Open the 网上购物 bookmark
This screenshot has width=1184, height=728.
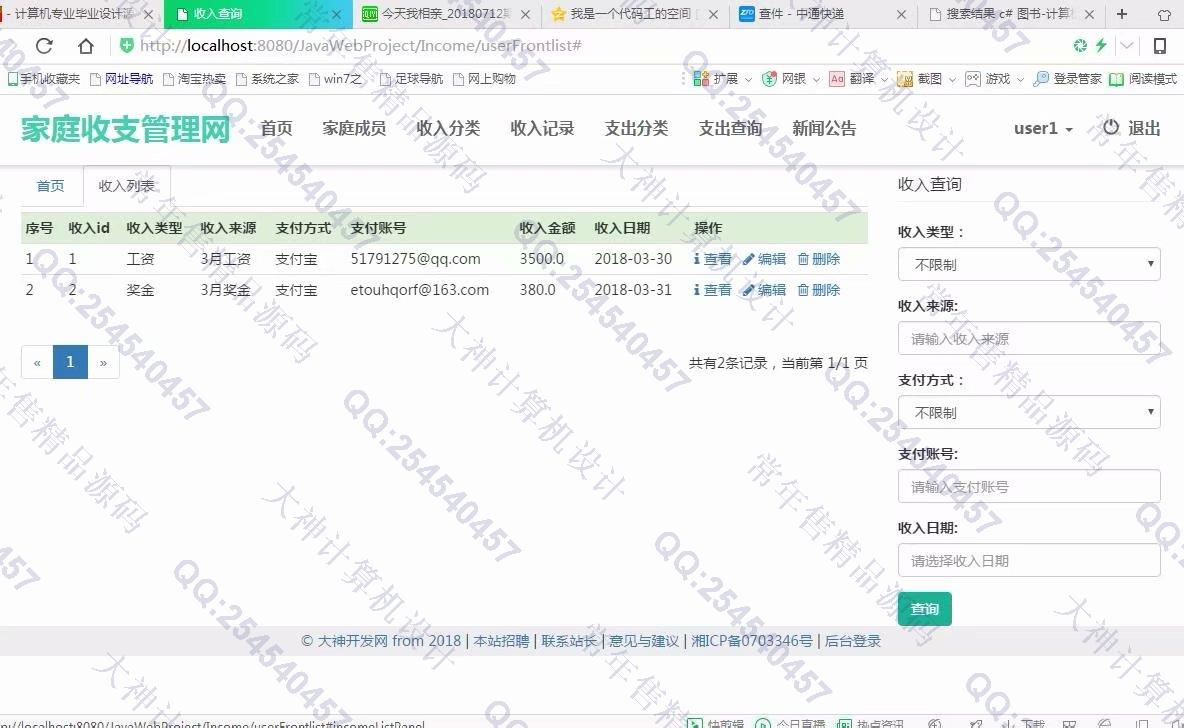(x=484, y=79)
